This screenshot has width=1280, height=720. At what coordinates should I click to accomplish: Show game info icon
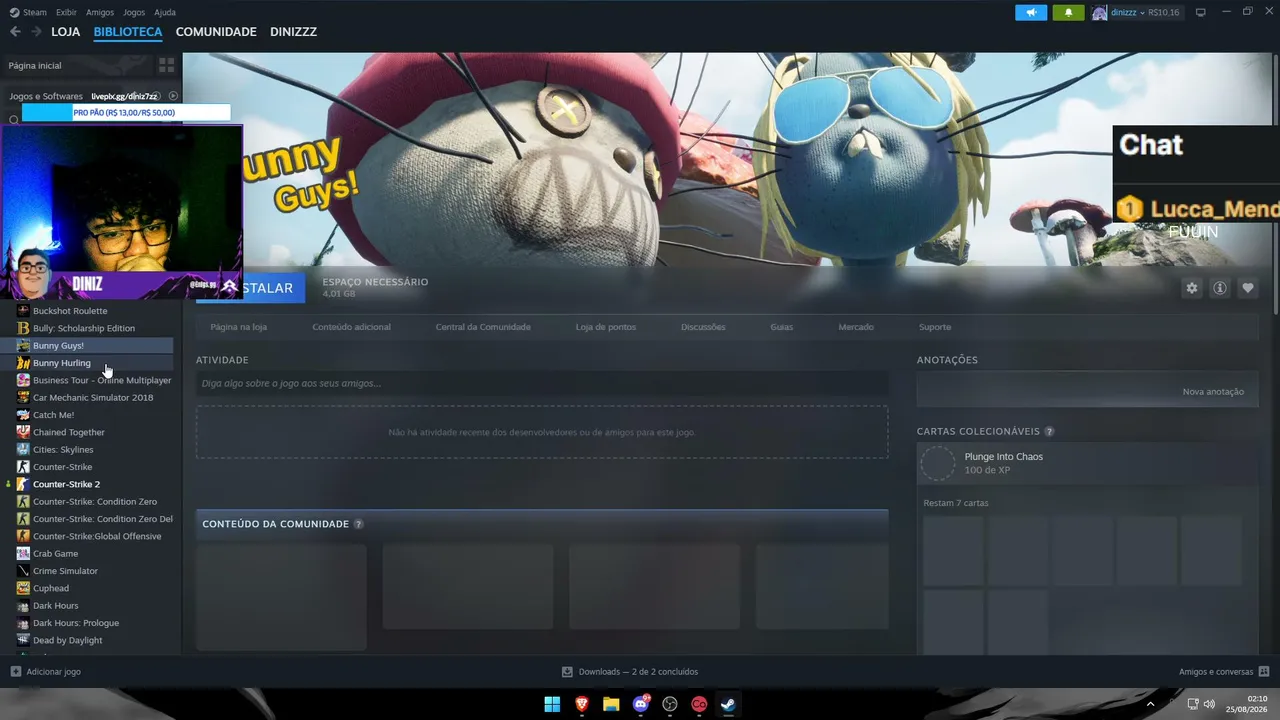coord(1220,288)
